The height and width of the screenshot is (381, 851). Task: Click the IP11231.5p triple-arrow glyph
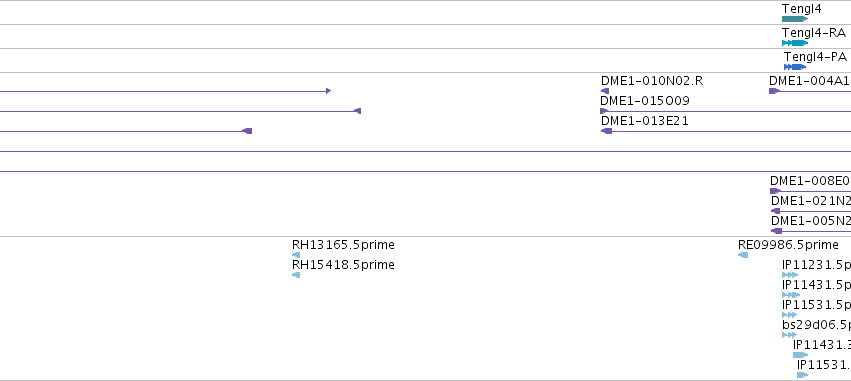[x=790, y=275]
